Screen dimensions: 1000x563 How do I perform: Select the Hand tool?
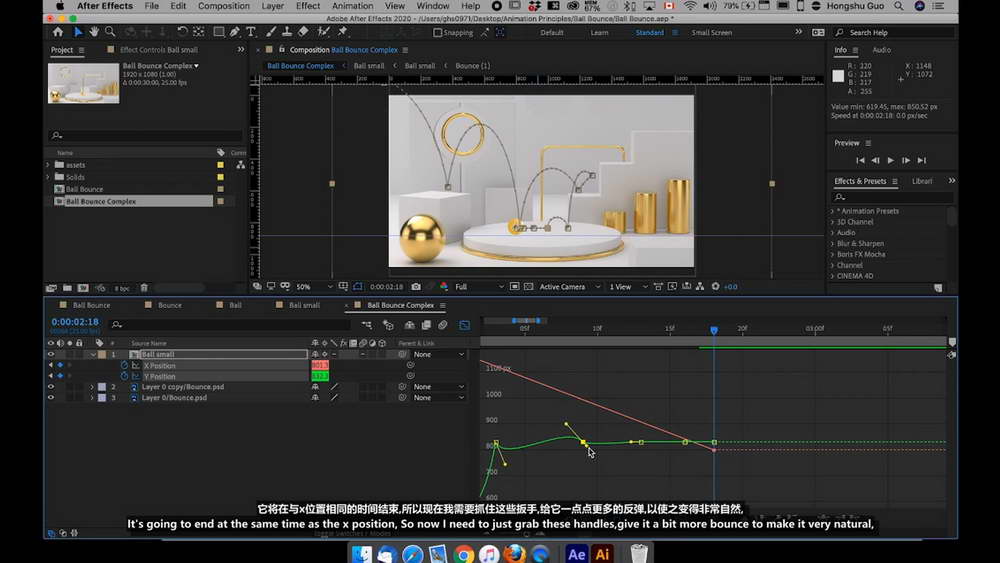pos(94,32)
